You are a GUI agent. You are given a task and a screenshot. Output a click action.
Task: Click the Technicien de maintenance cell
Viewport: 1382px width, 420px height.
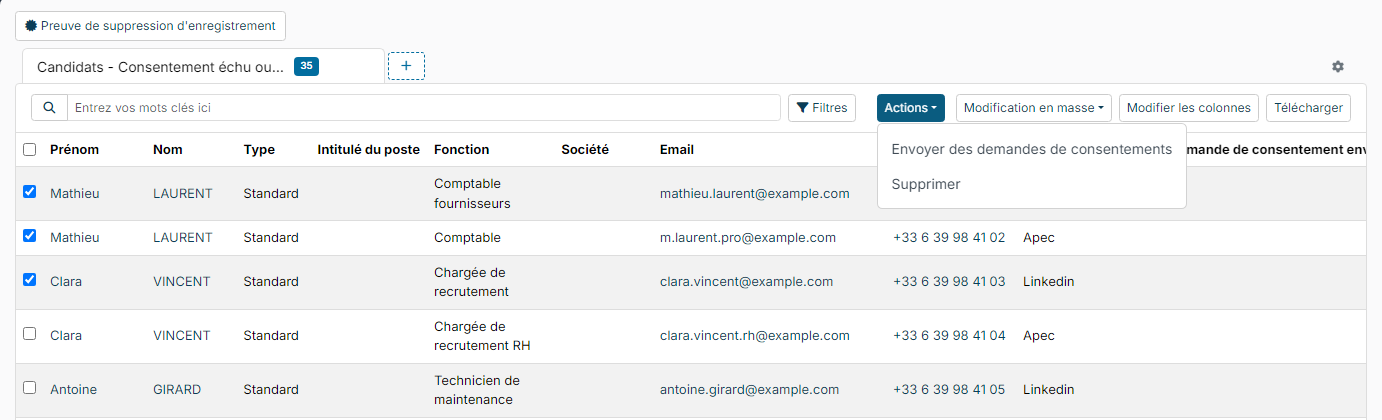pyautogui.click(x=477, y=390)
